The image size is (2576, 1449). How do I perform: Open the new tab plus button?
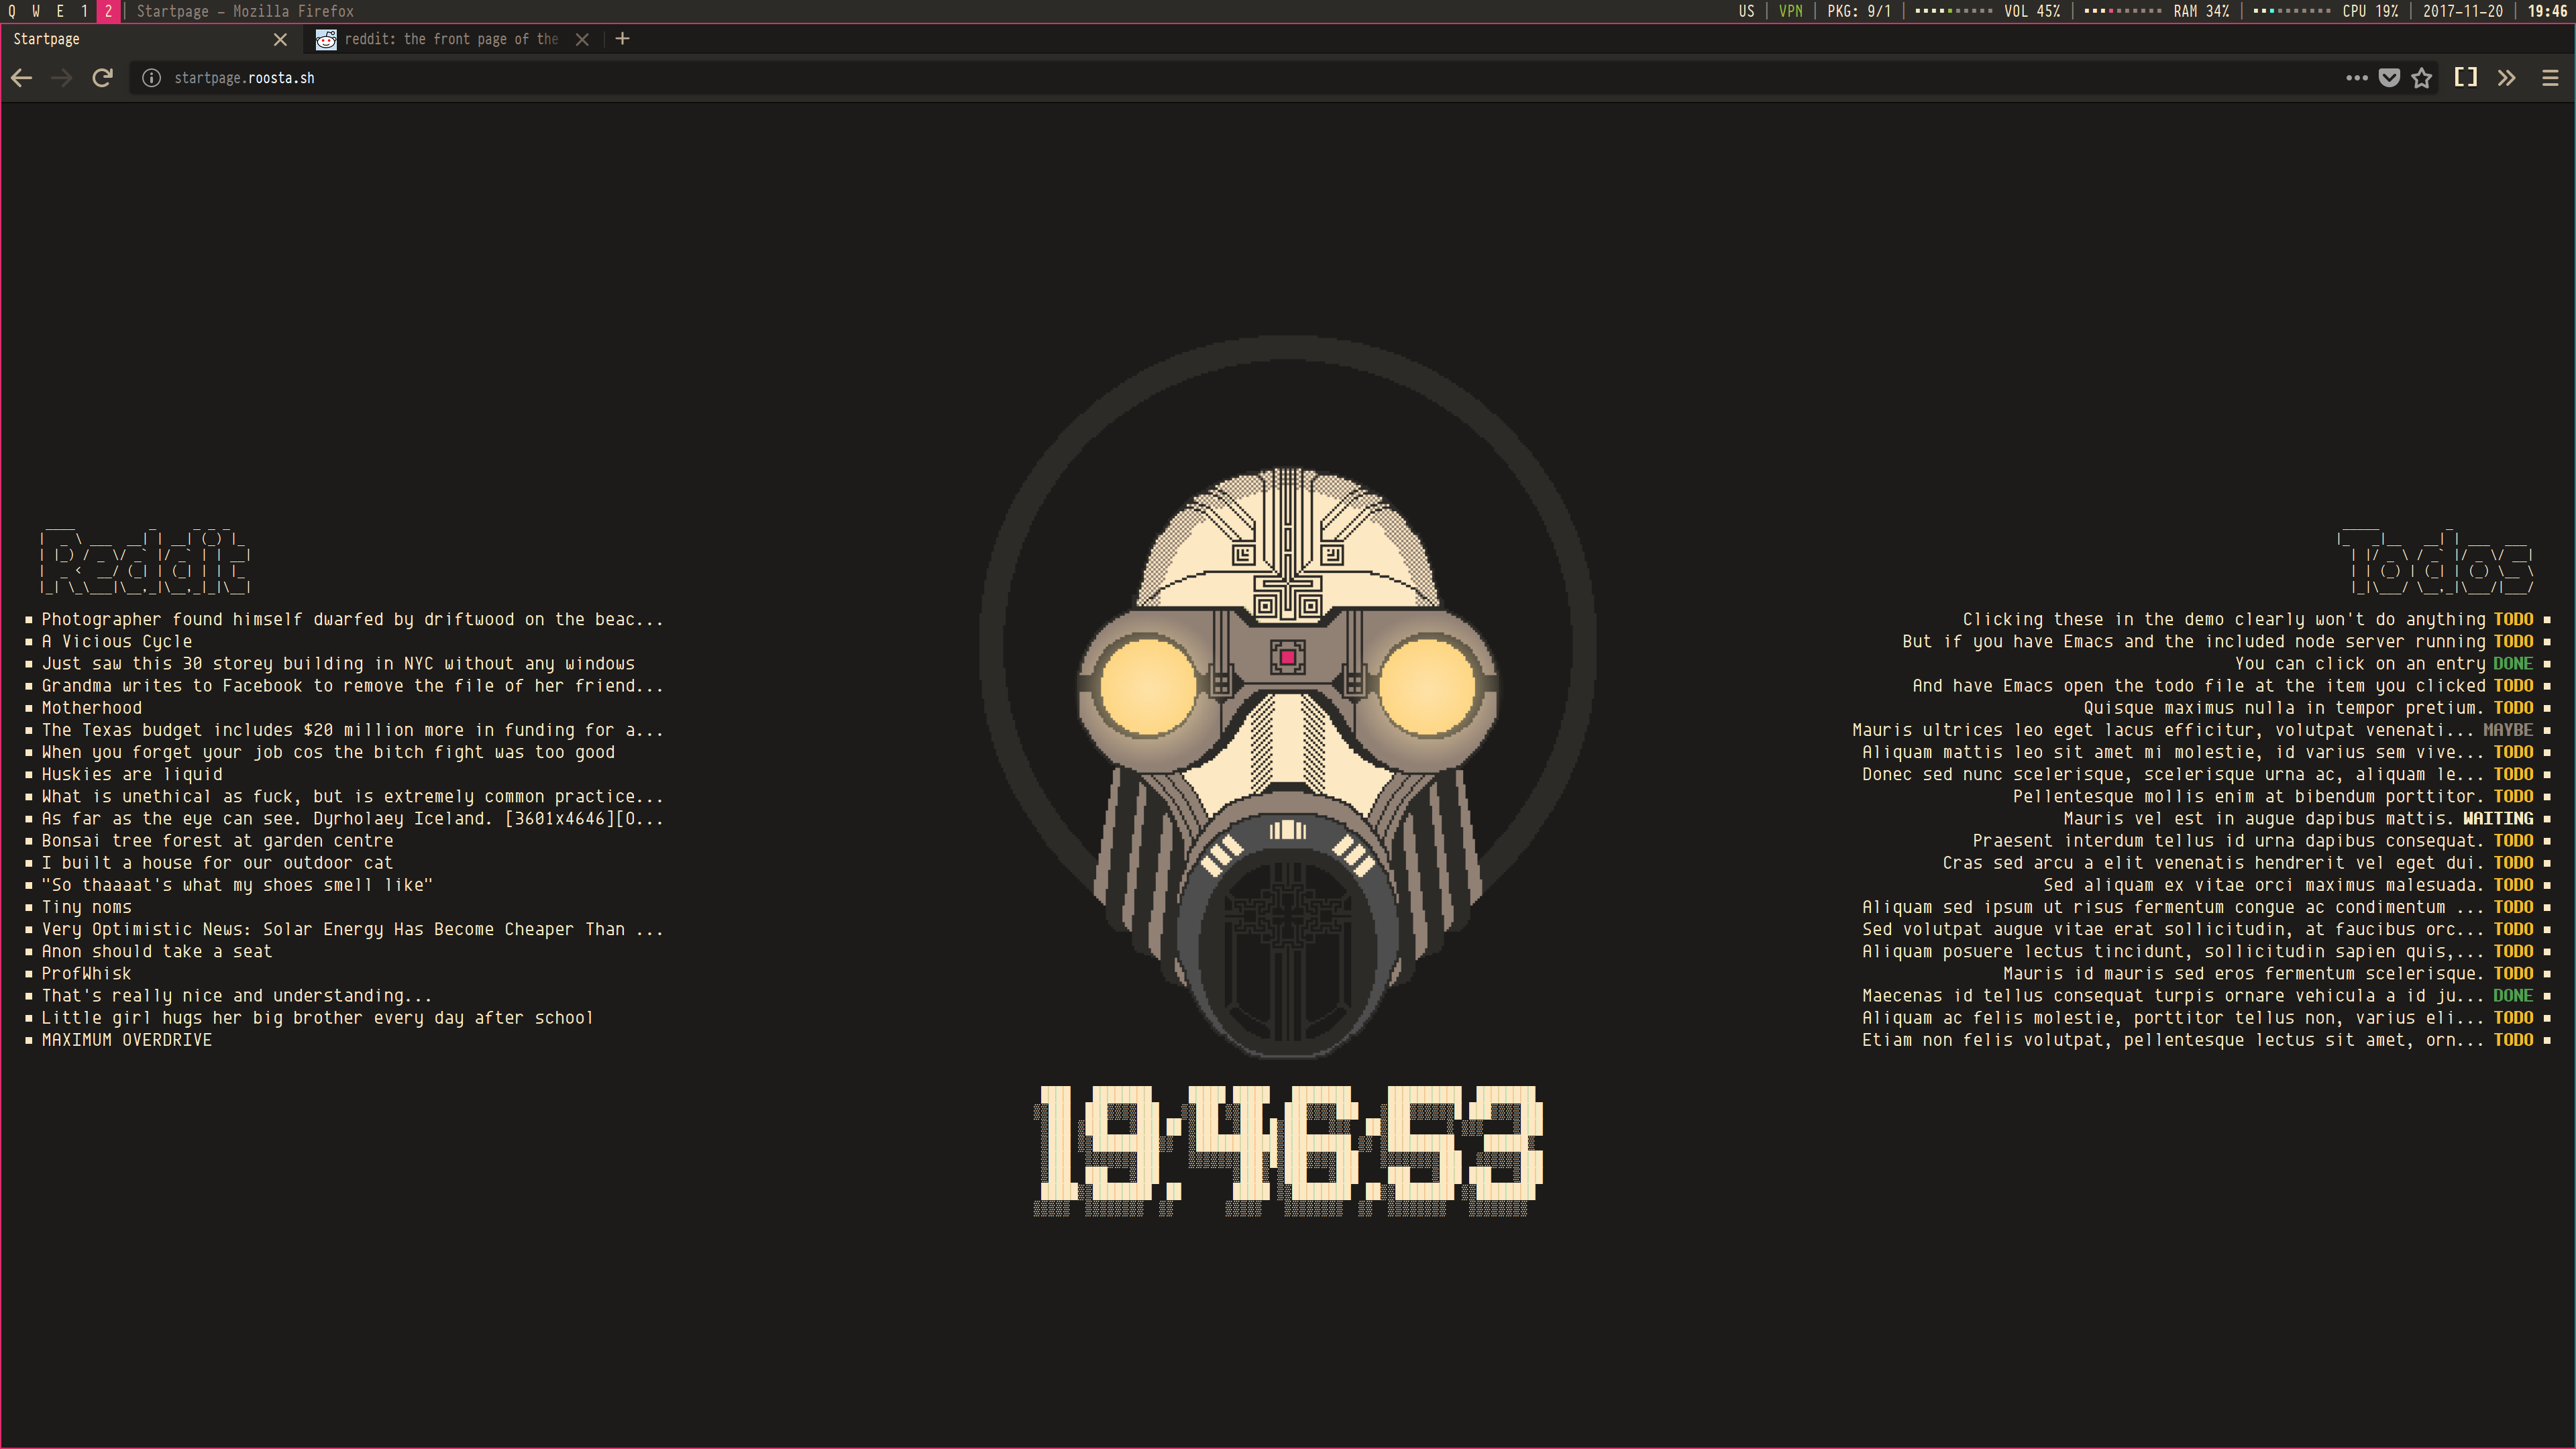coord(622,39)
